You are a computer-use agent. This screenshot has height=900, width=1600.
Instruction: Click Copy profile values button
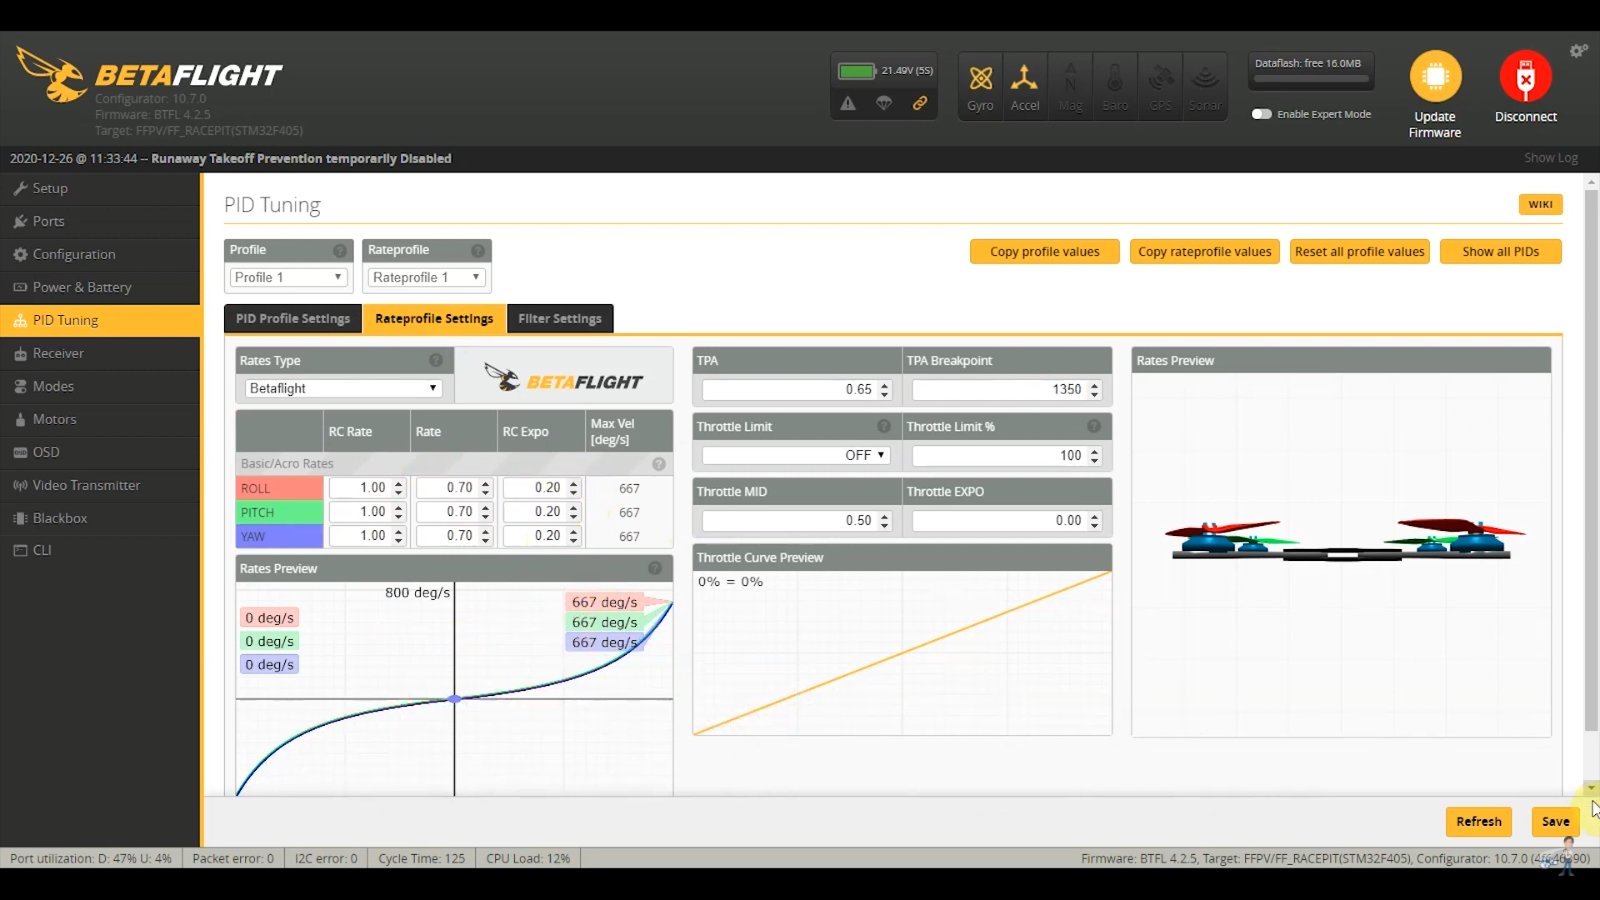click(x=1045, y=252)
